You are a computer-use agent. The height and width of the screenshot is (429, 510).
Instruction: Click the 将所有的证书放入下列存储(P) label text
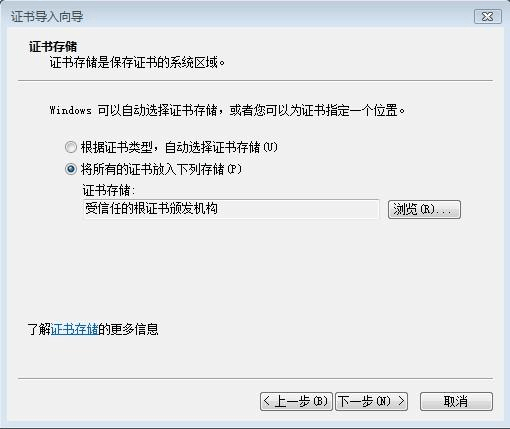[161, 169]
